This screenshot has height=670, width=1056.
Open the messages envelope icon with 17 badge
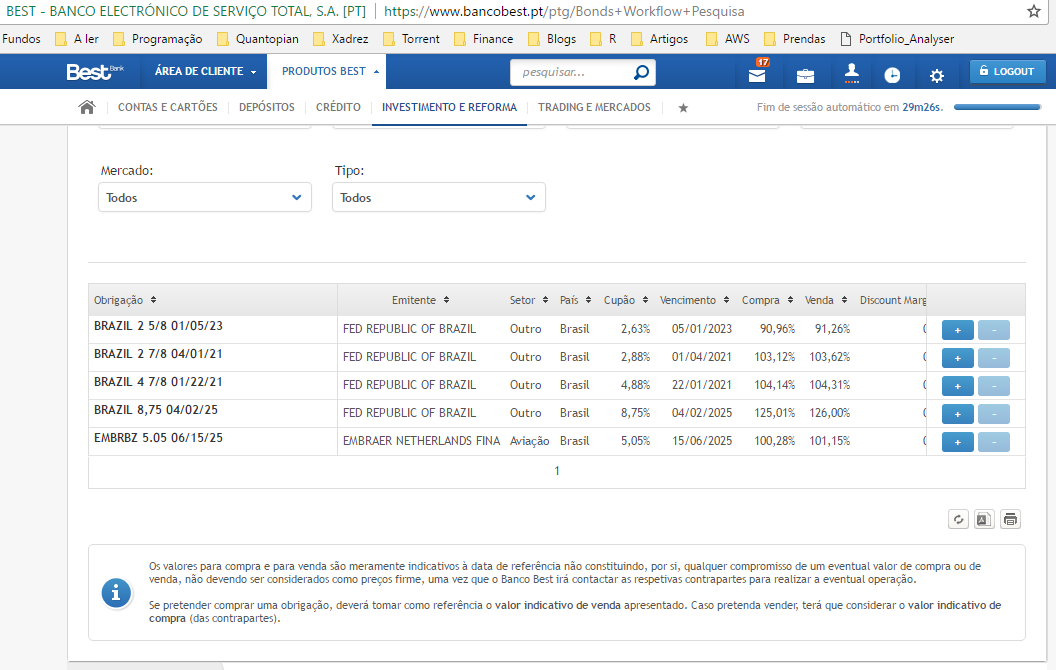[x=757, y=75]
